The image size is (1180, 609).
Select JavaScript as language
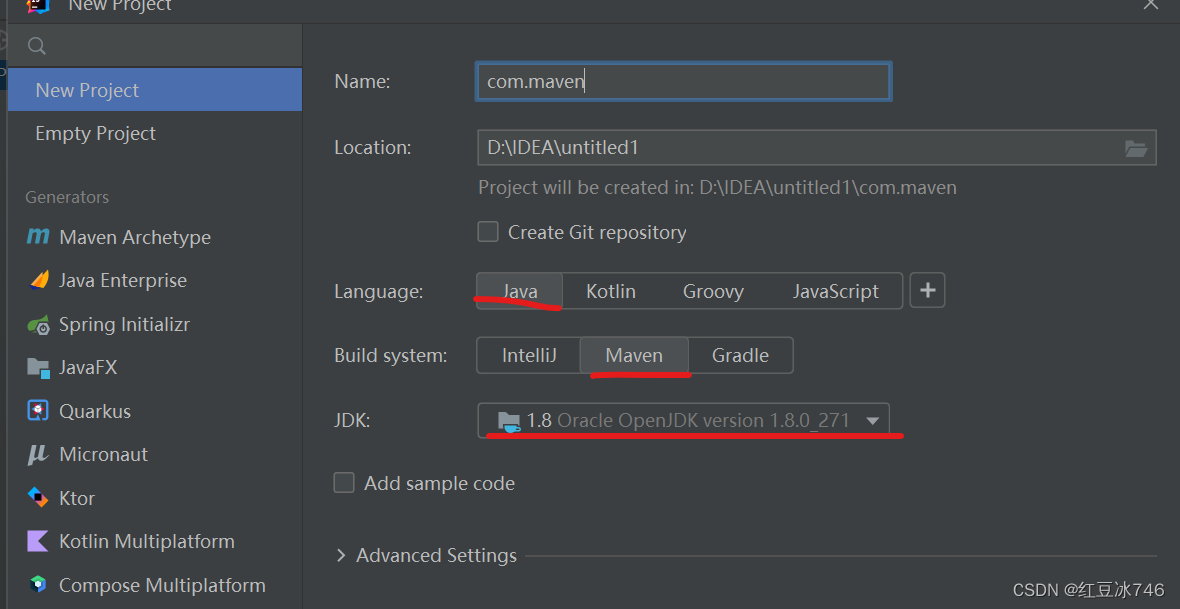[835, 291]
